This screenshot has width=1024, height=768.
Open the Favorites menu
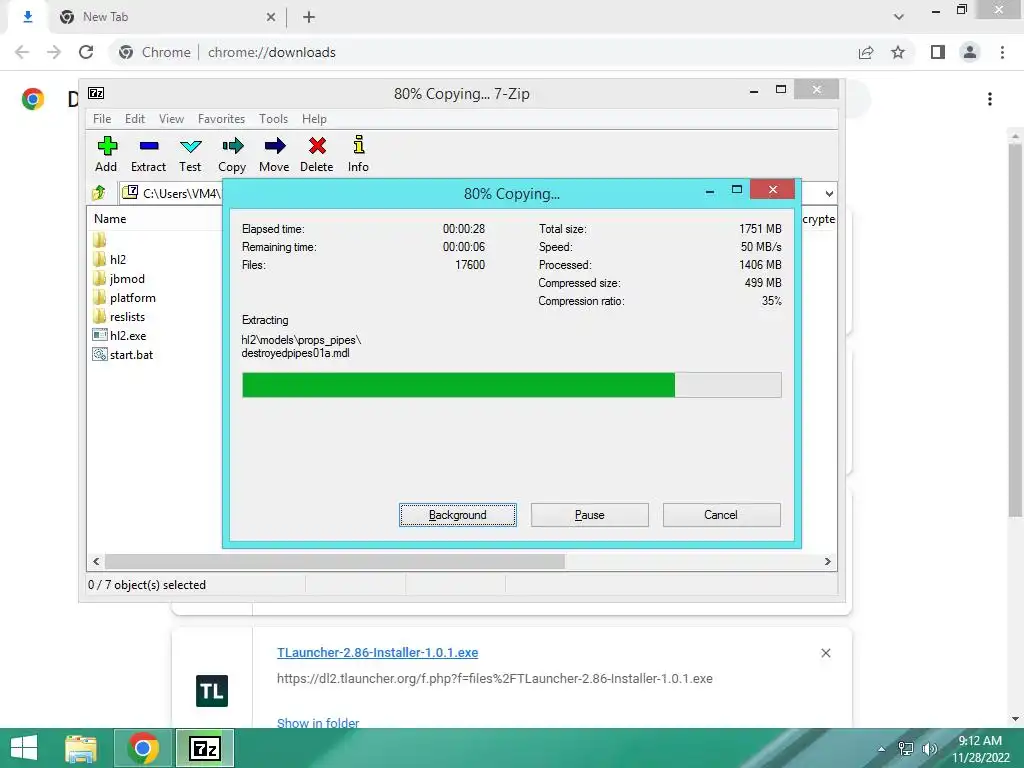[x=221, y=119]
